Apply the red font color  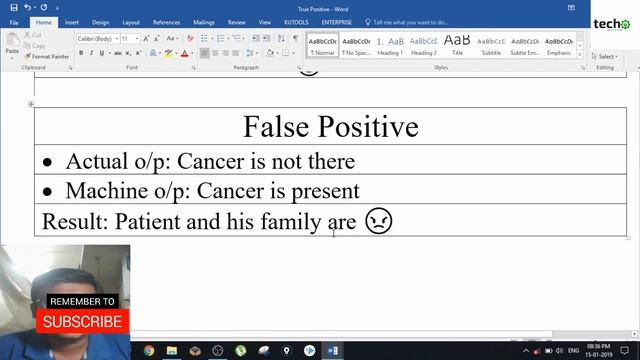pos(184,53)
